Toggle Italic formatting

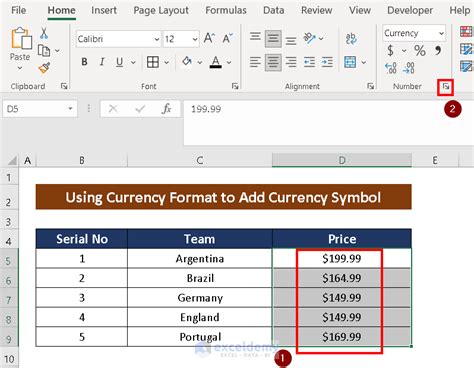tap(102, 62)
